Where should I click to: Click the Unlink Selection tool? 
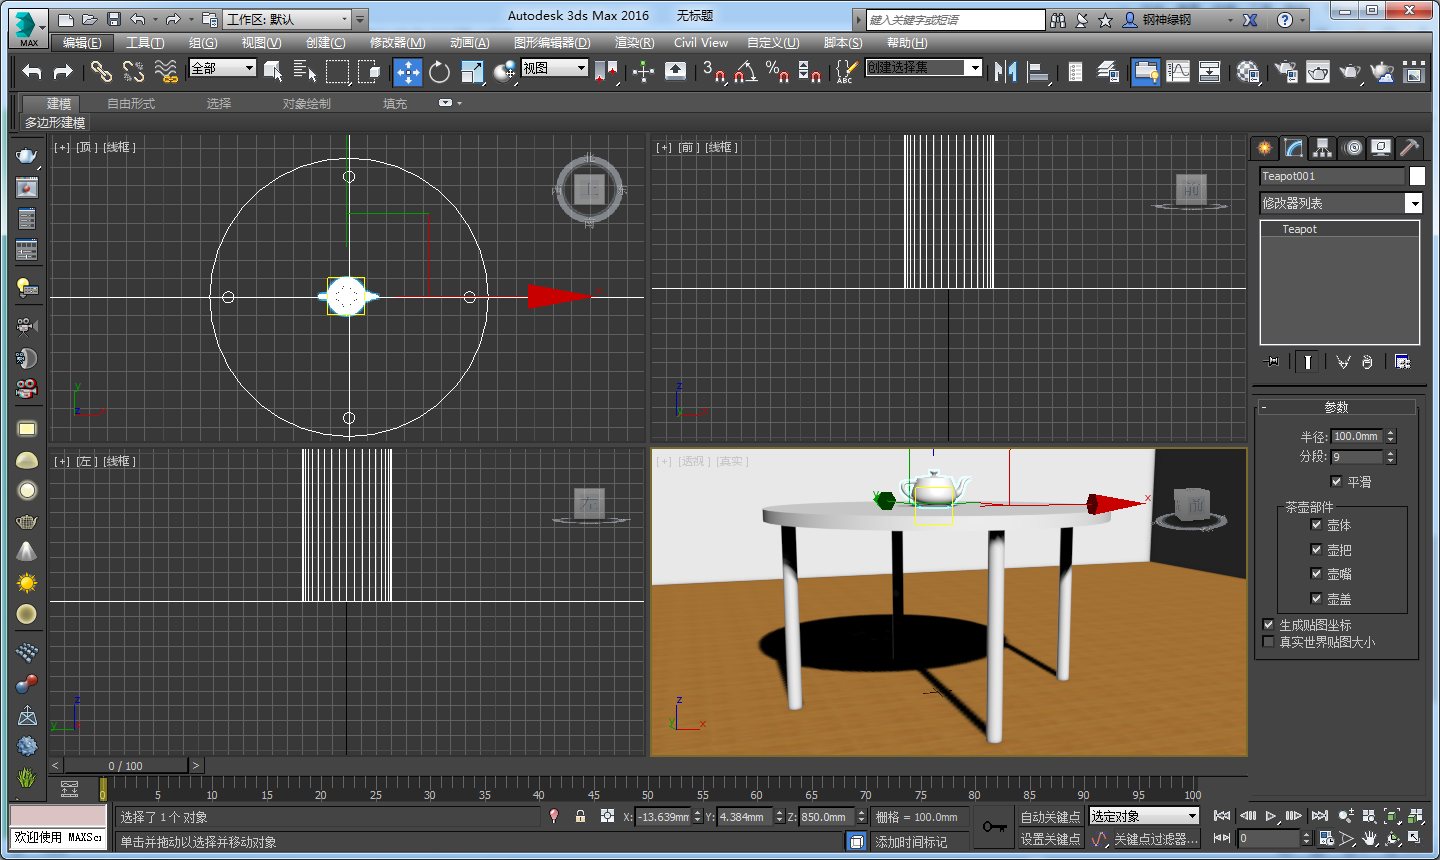pyautogui.click(x=133, y=71)
